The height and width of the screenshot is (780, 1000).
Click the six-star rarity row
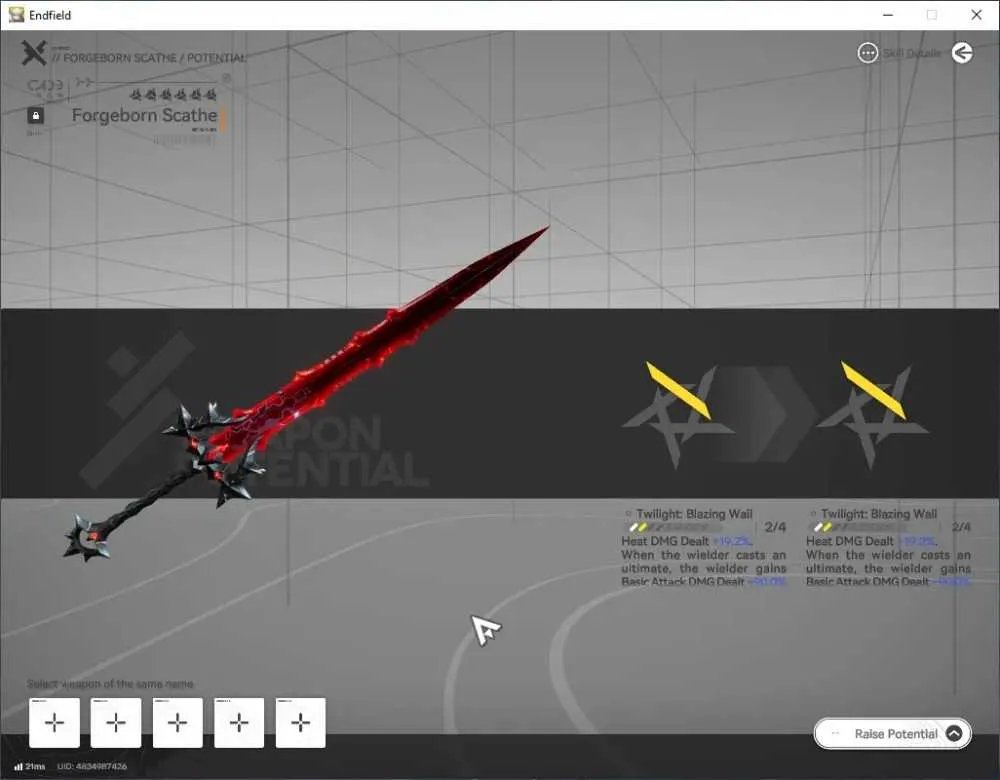pos(173,95)
